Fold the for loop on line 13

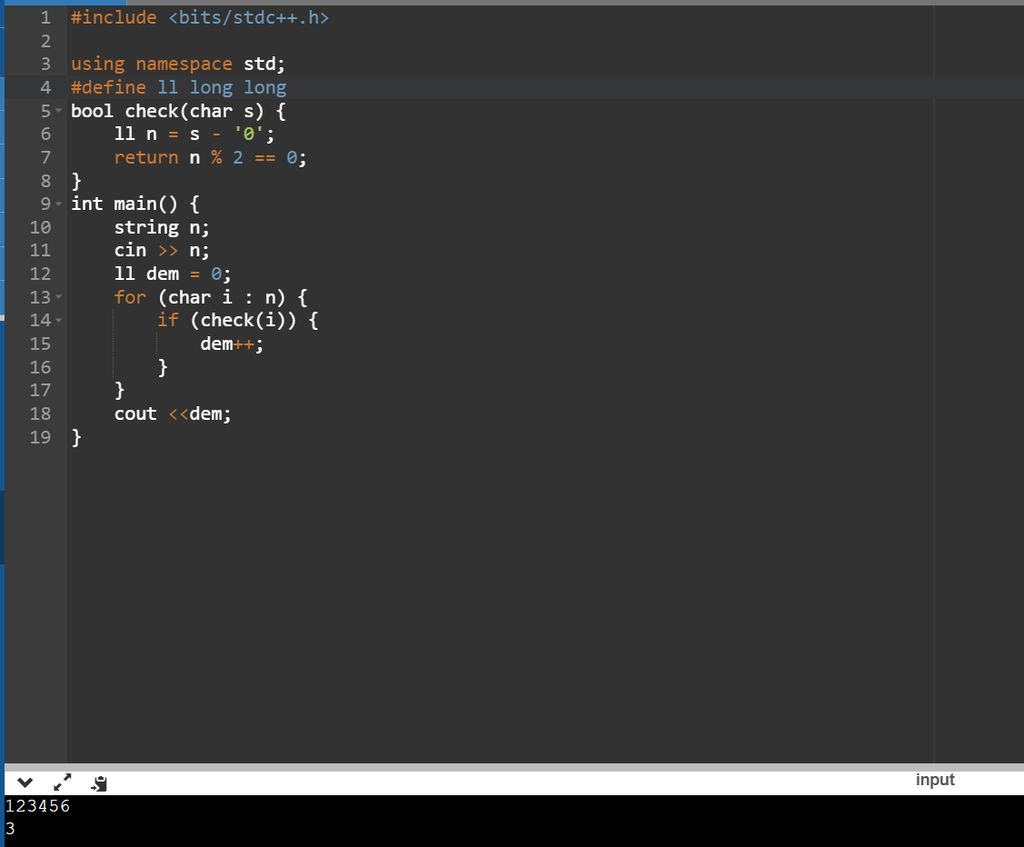pos(59,297)
